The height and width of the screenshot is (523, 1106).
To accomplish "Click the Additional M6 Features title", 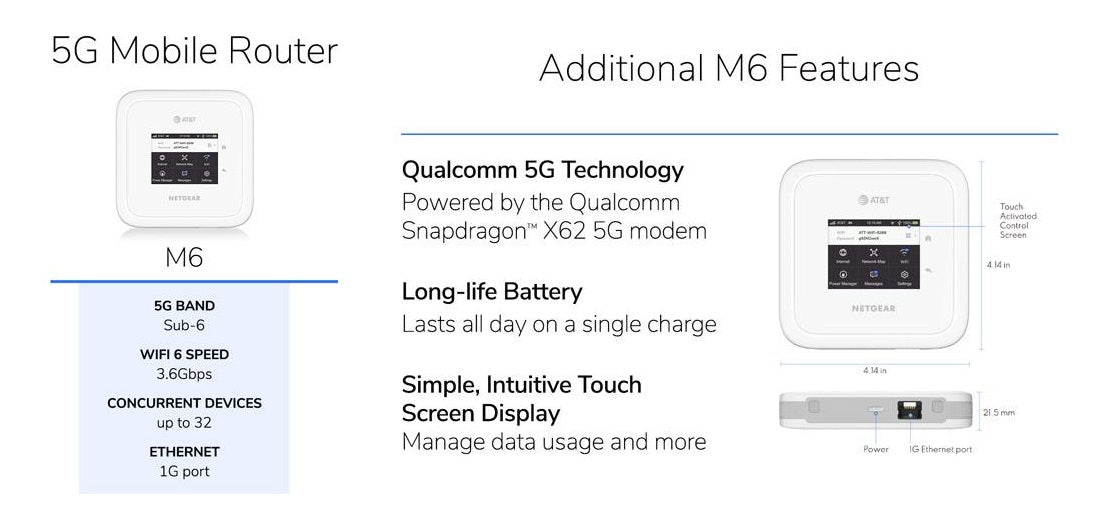I will [729, 68].
